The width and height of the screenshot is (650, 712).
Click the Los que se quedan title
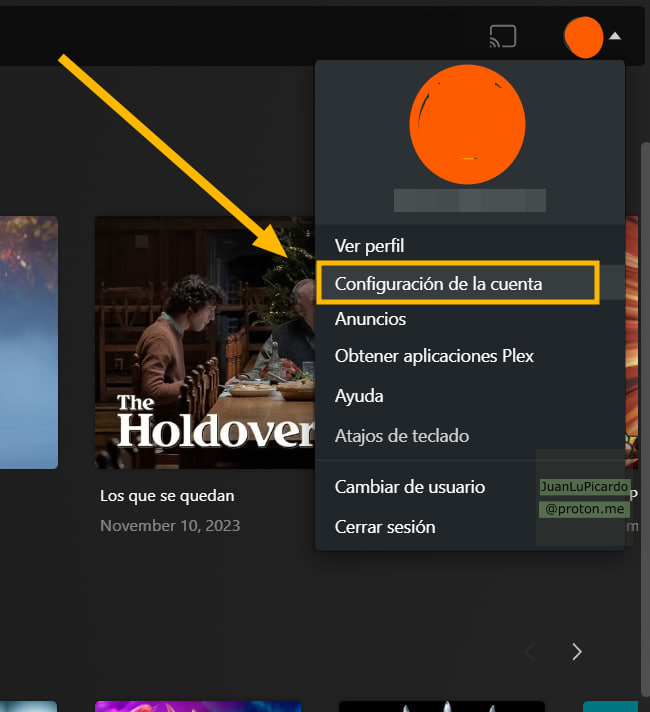(x=167, y=496)
